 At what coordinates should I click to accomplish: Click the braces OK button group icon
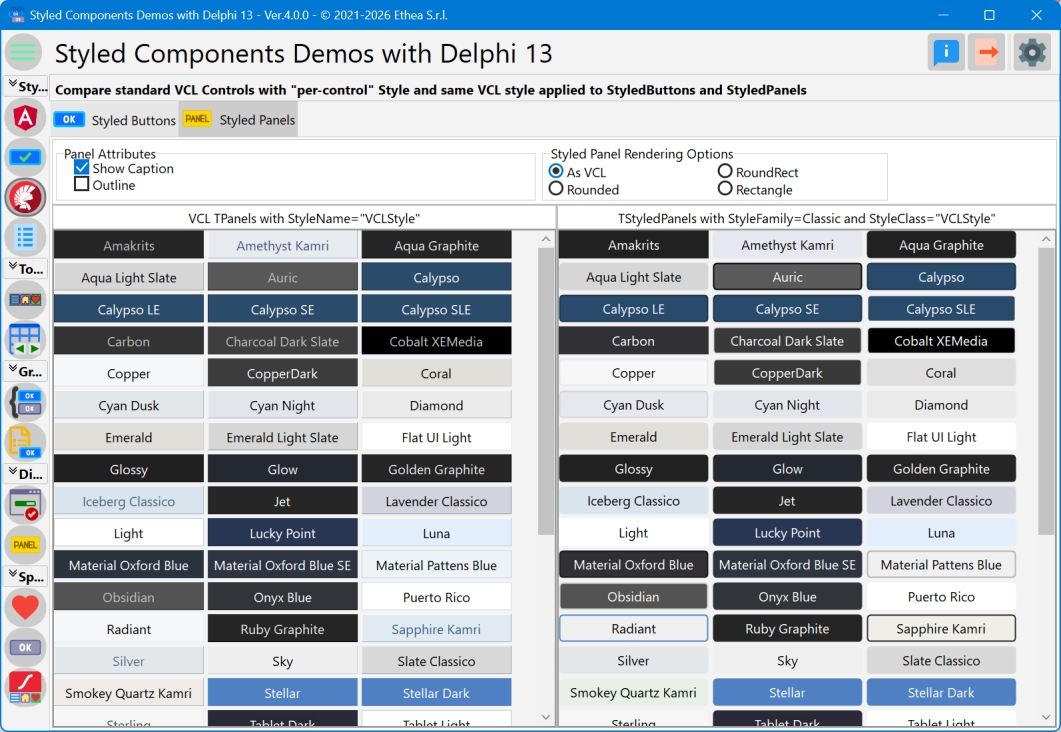tap(25, 402)
